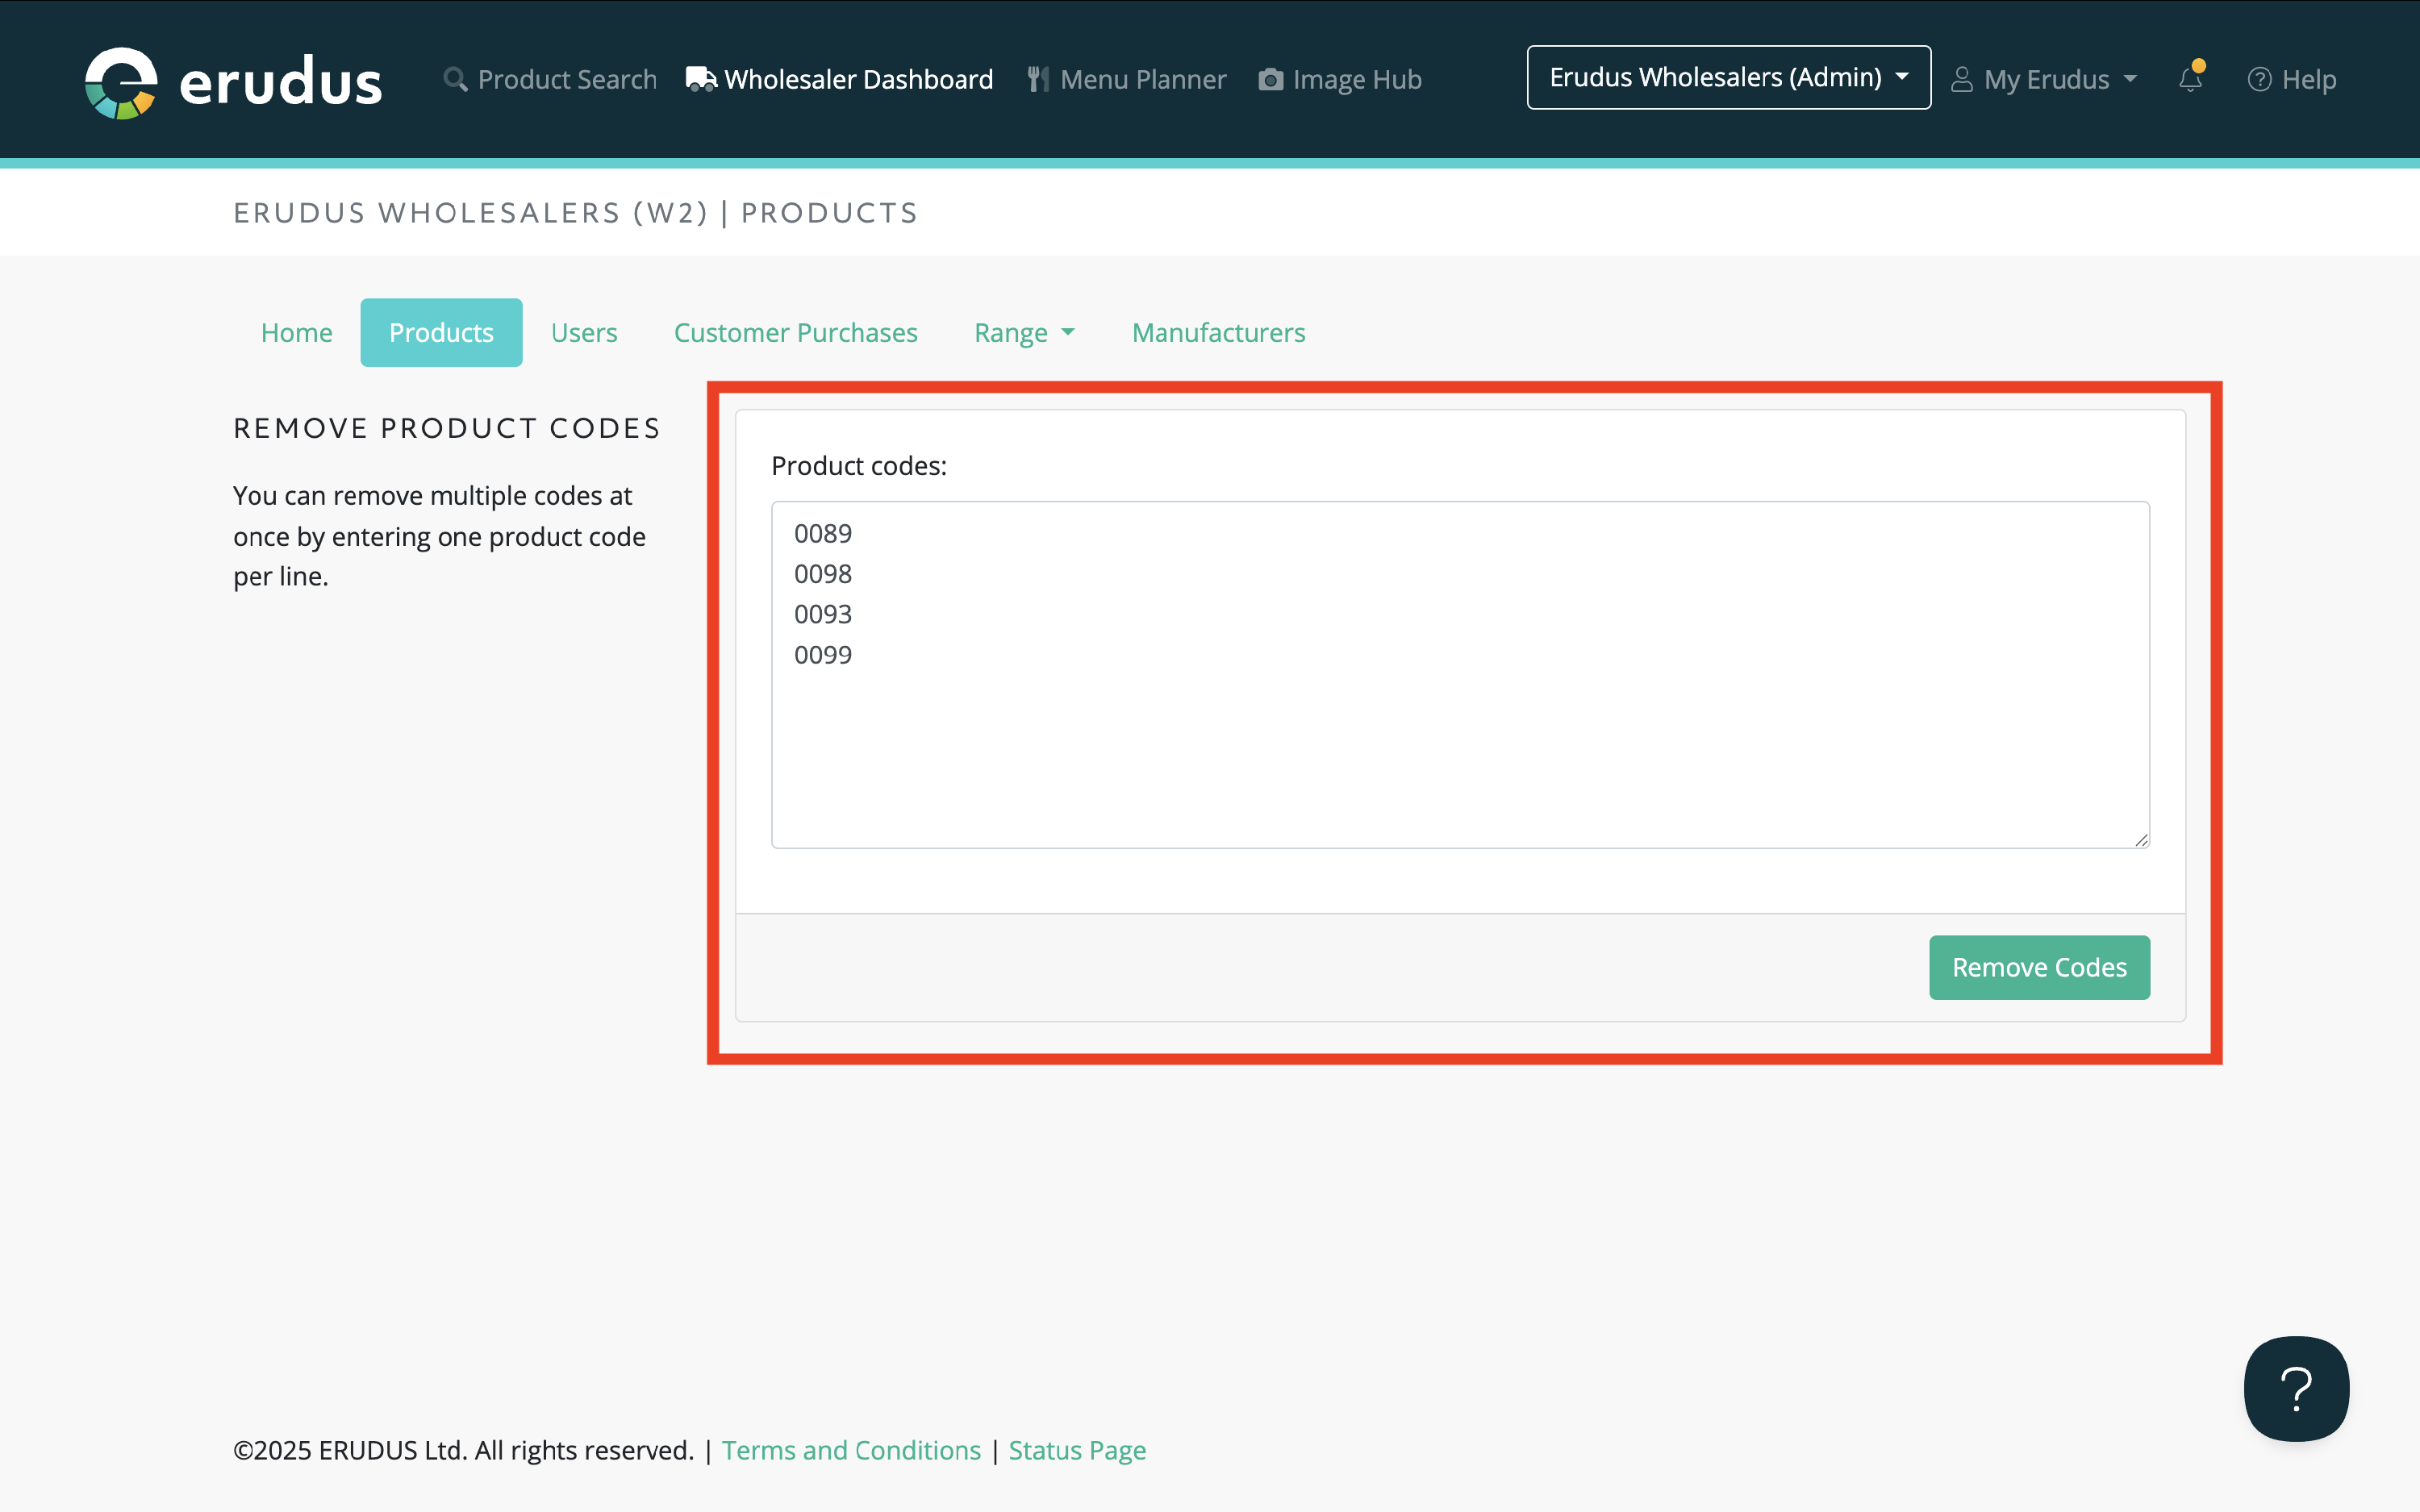Click the Menu Planner cutlery icon
The image size is (2420, 1512).
1038,79
